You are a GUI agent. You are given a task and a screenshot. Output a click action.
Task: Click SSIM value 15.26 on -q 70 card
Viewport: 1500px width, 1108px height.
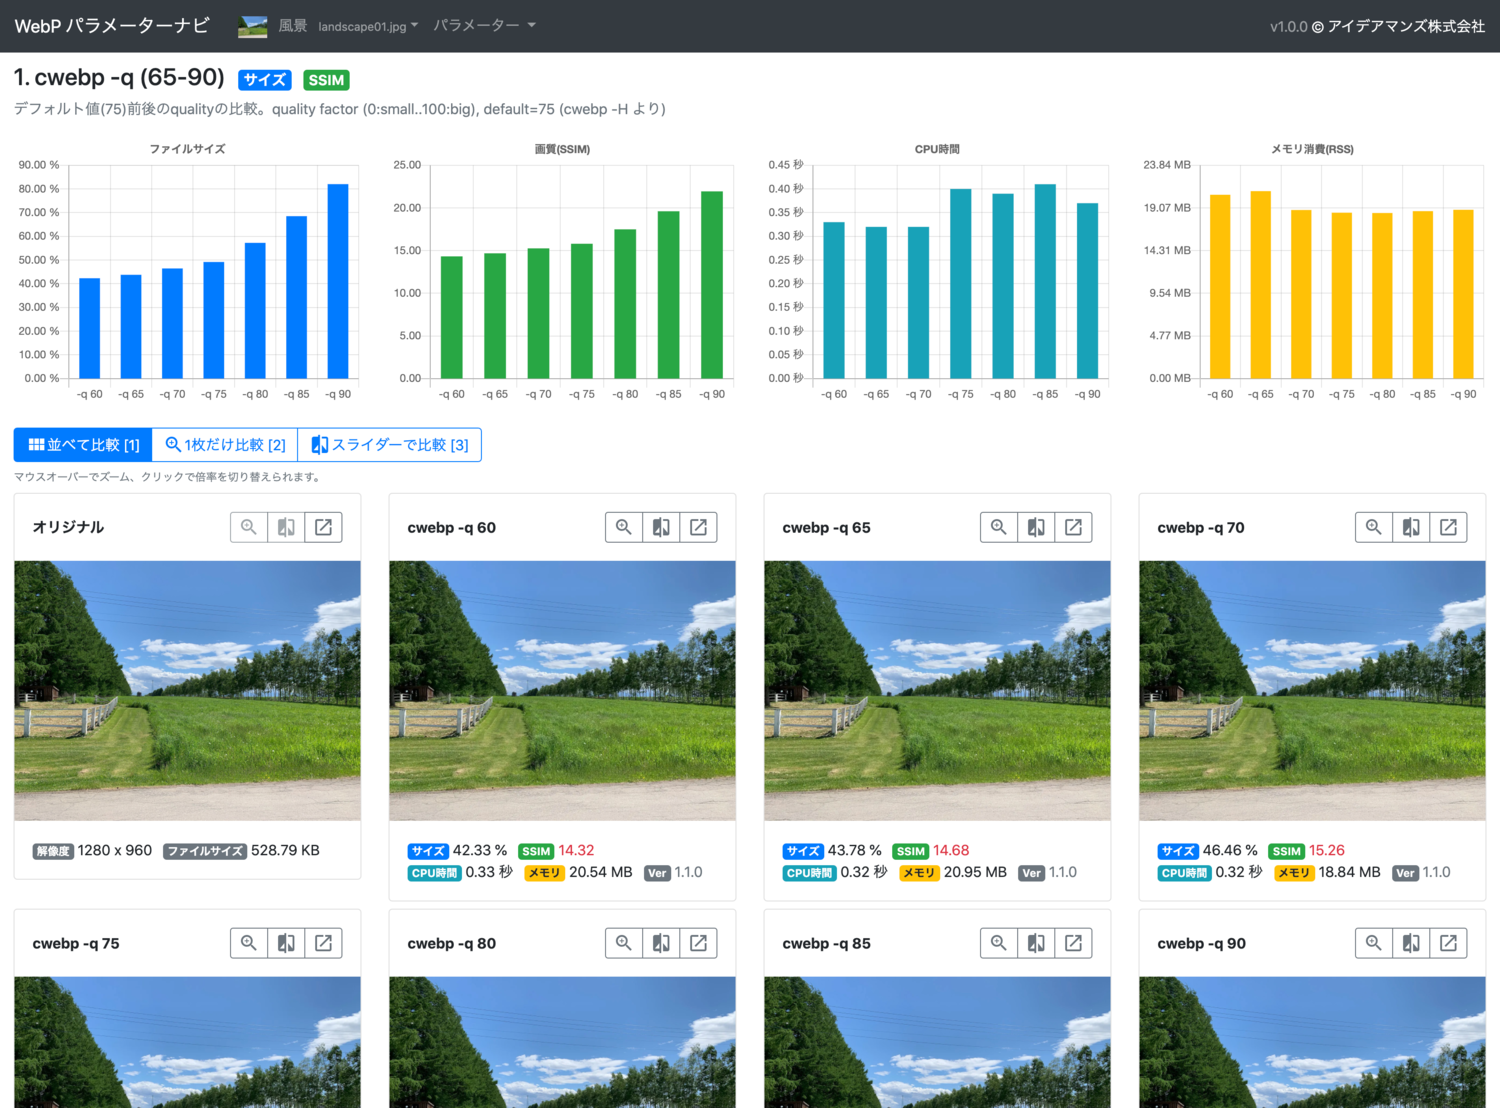(1327, 850)
